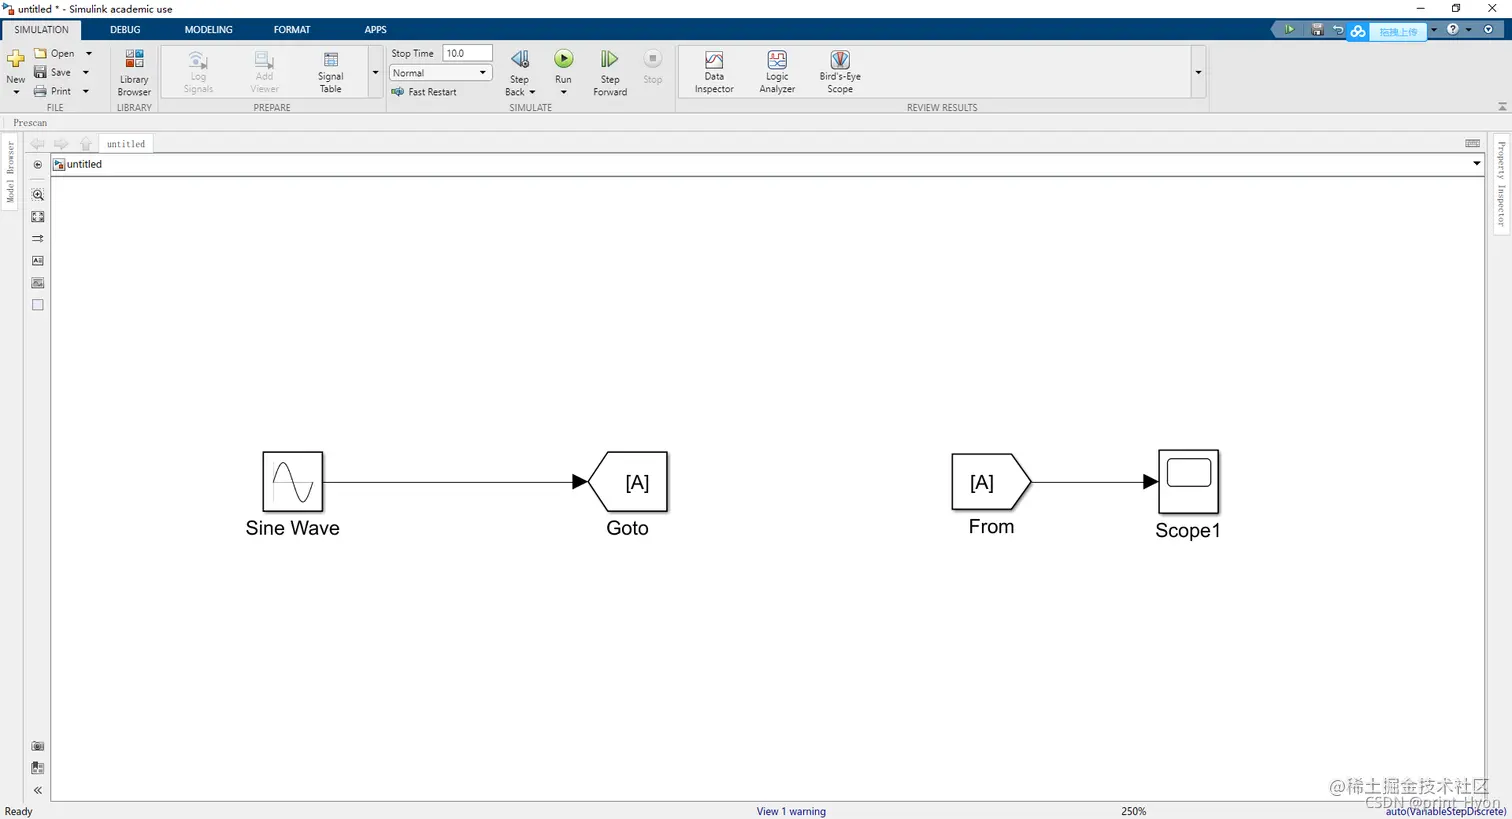Click the screenshot camera icon in palette
This screenshot has width=1512, height=819.
tap(38, 746)
